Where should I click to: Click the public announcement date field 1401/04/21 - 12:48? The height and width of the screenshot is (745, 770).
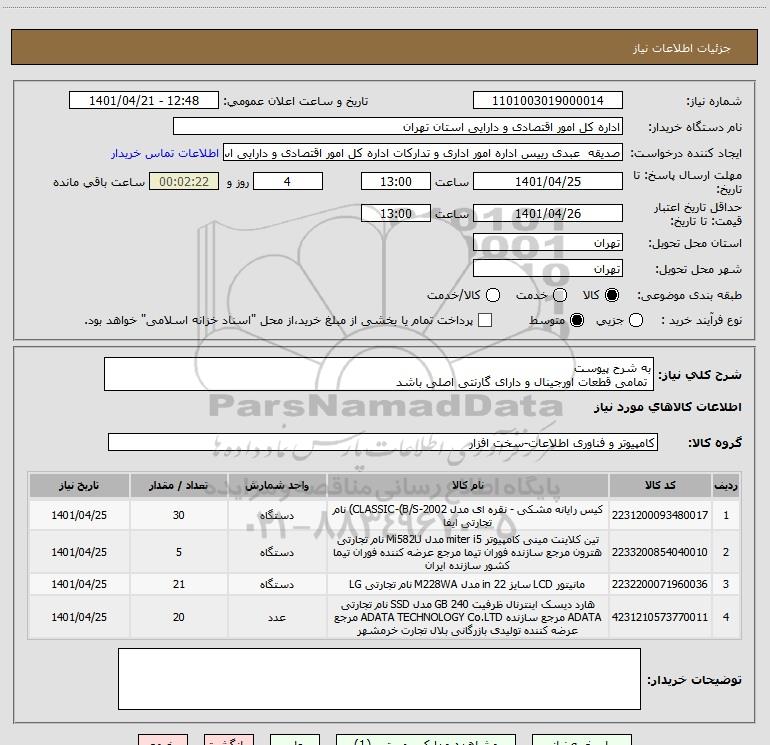click(143, 100)
